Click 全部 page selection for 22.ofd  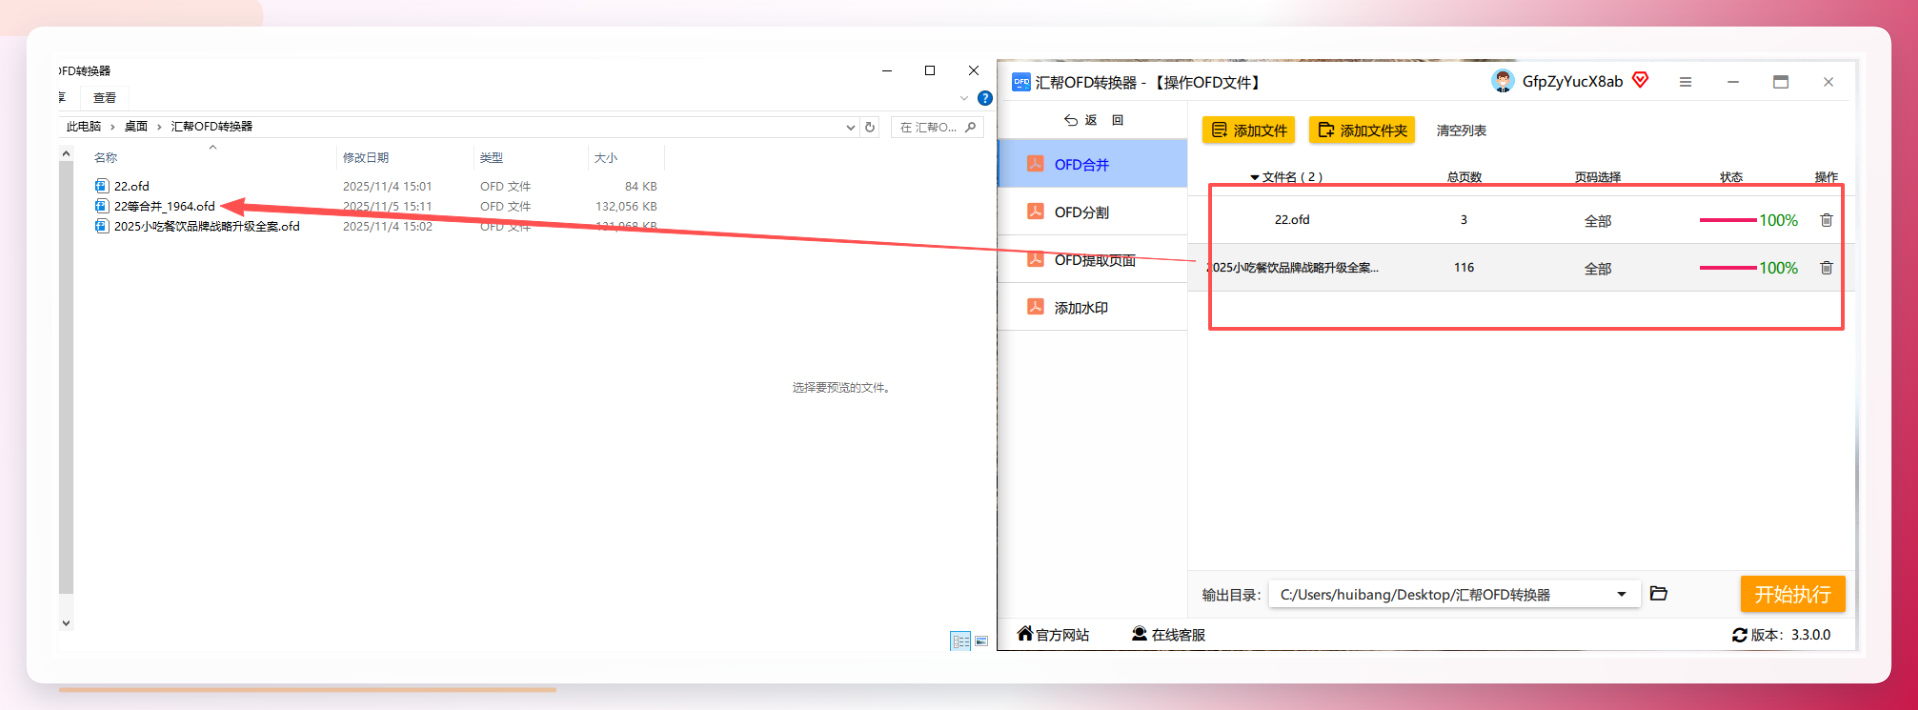[x=1597, y=221]
